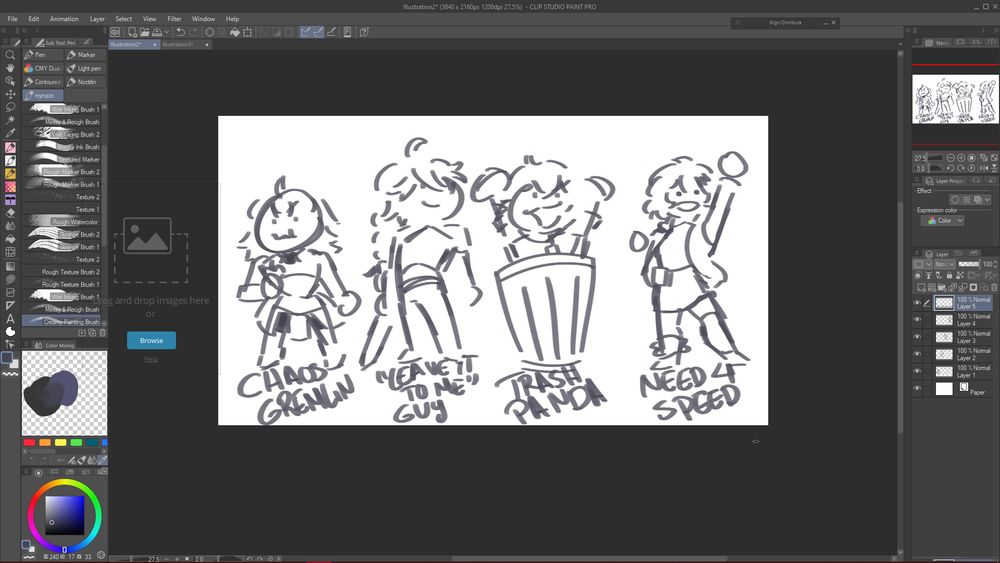Open the Filter menu
1000x563 pixels.
[x=174, y=18]
